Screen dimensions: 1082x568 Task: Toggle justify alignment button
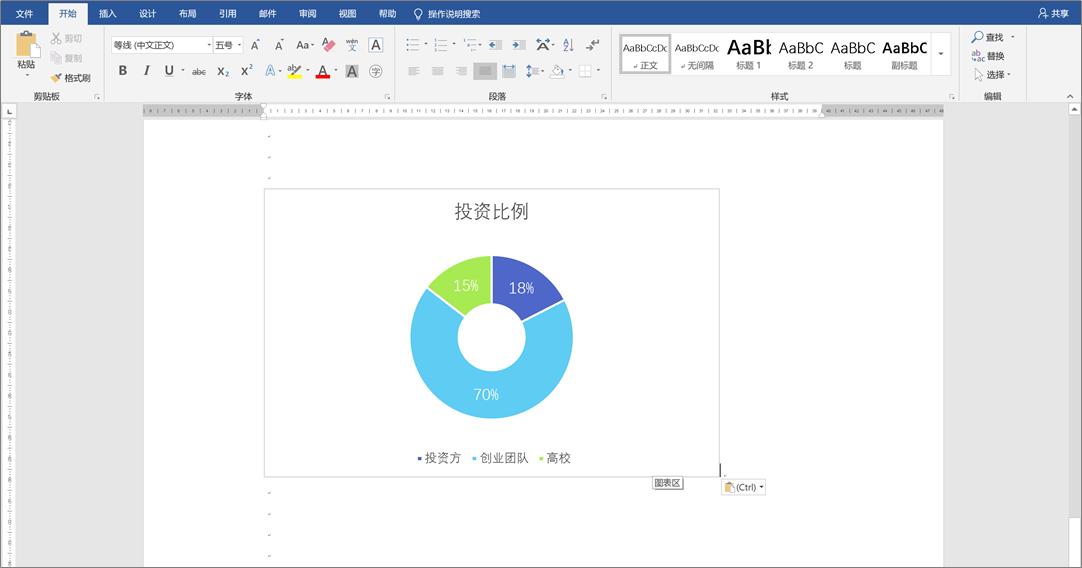(485, 71)
